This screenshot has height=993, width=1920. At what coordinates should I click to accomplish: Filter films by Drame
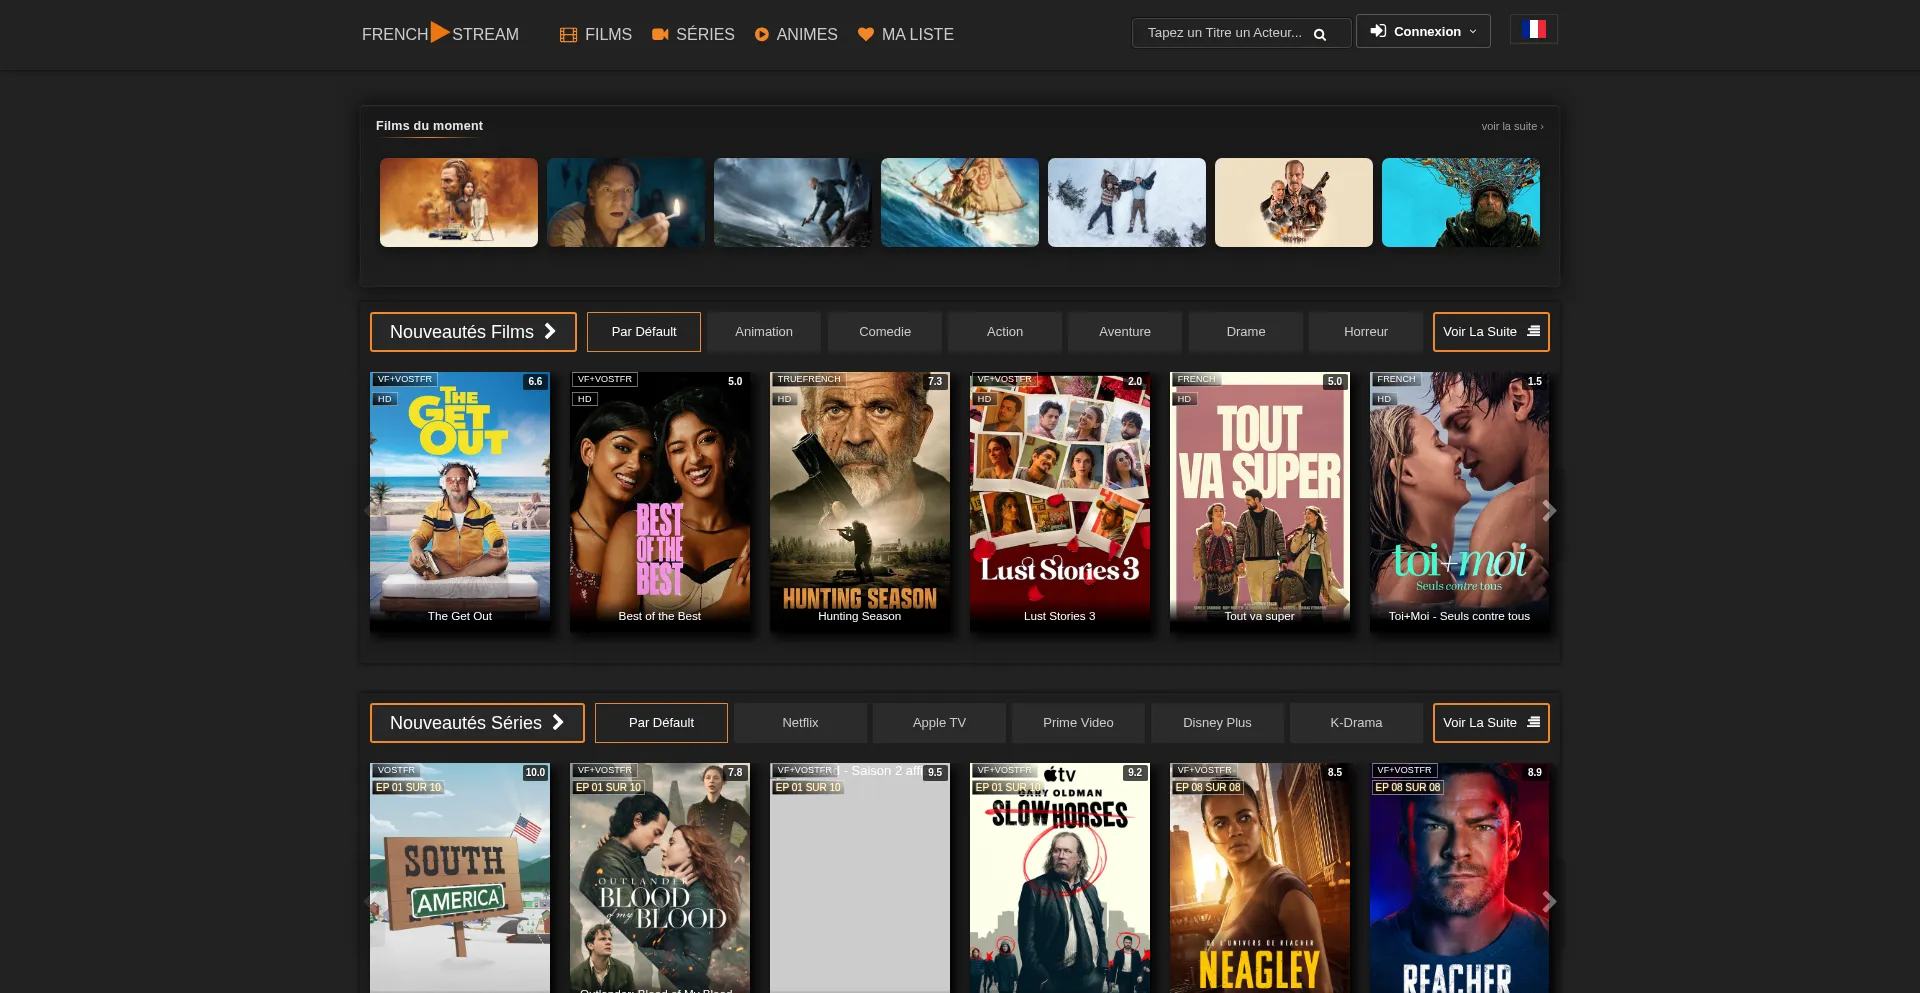(x=1246, y=332)
